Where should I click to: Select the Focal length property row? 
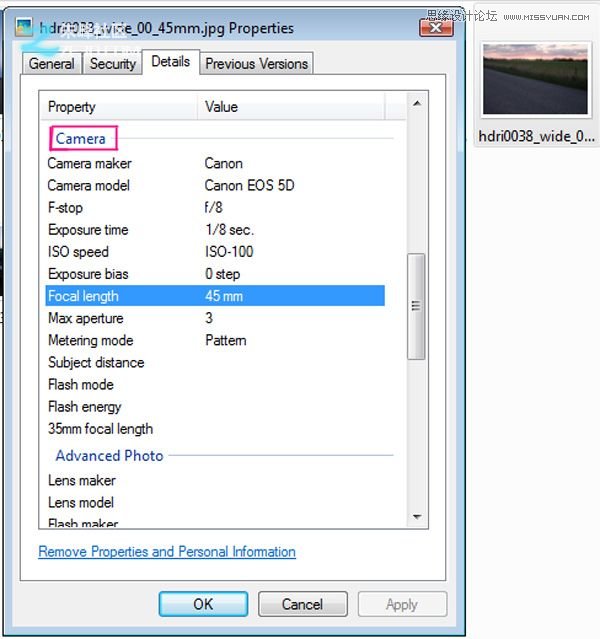pyautogui.click(x=214, y=296)
